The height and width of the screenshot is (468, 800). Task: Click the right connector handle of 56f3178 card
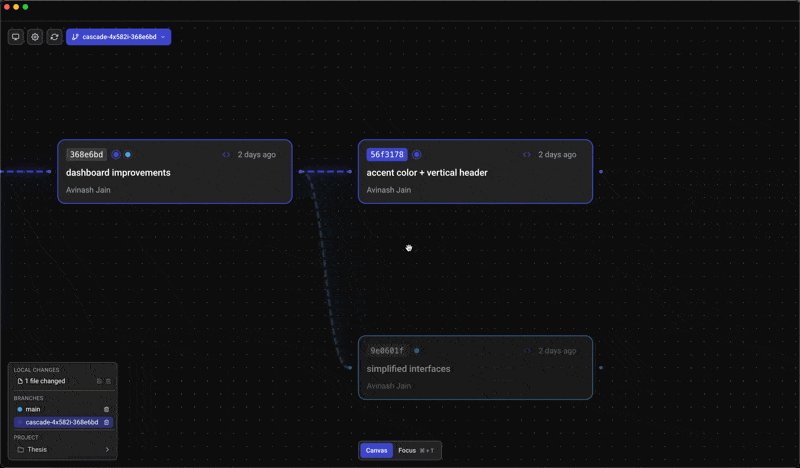[601, 171]
